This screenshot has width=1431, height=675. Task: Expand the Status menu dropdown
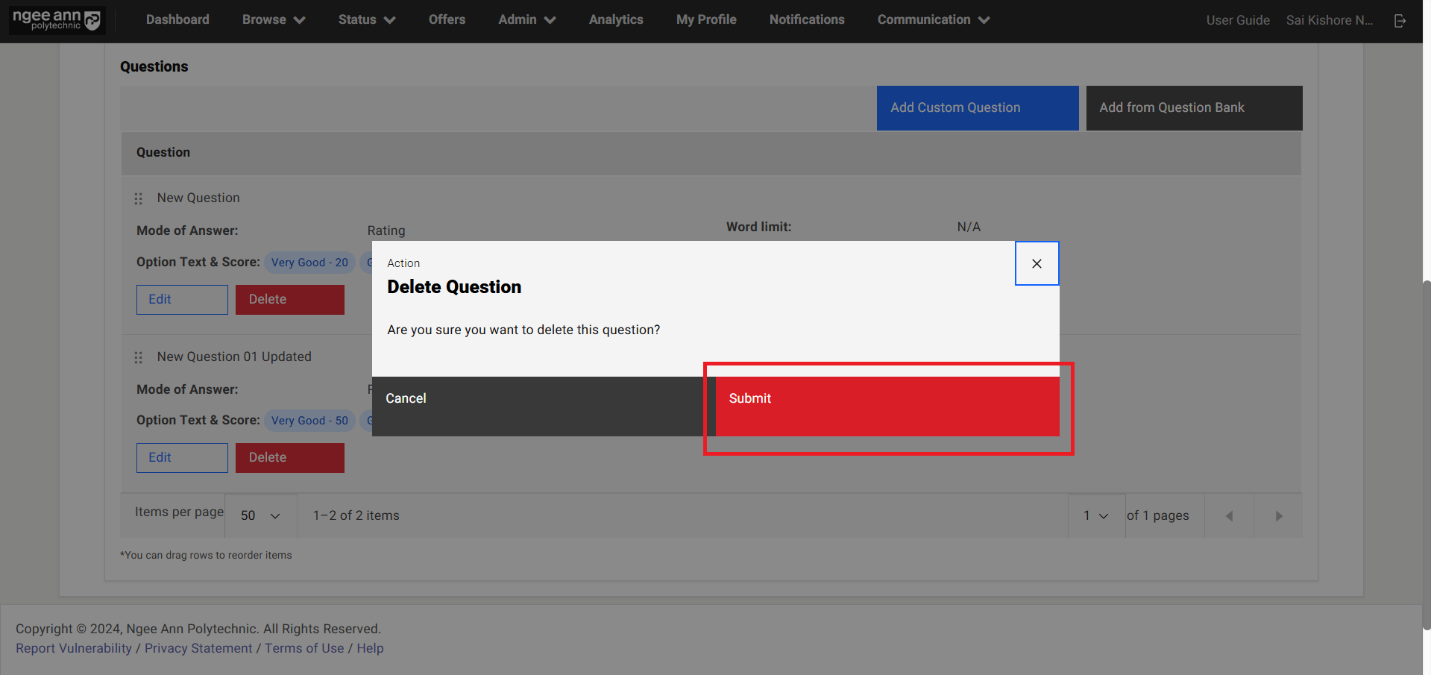point(366,20)
